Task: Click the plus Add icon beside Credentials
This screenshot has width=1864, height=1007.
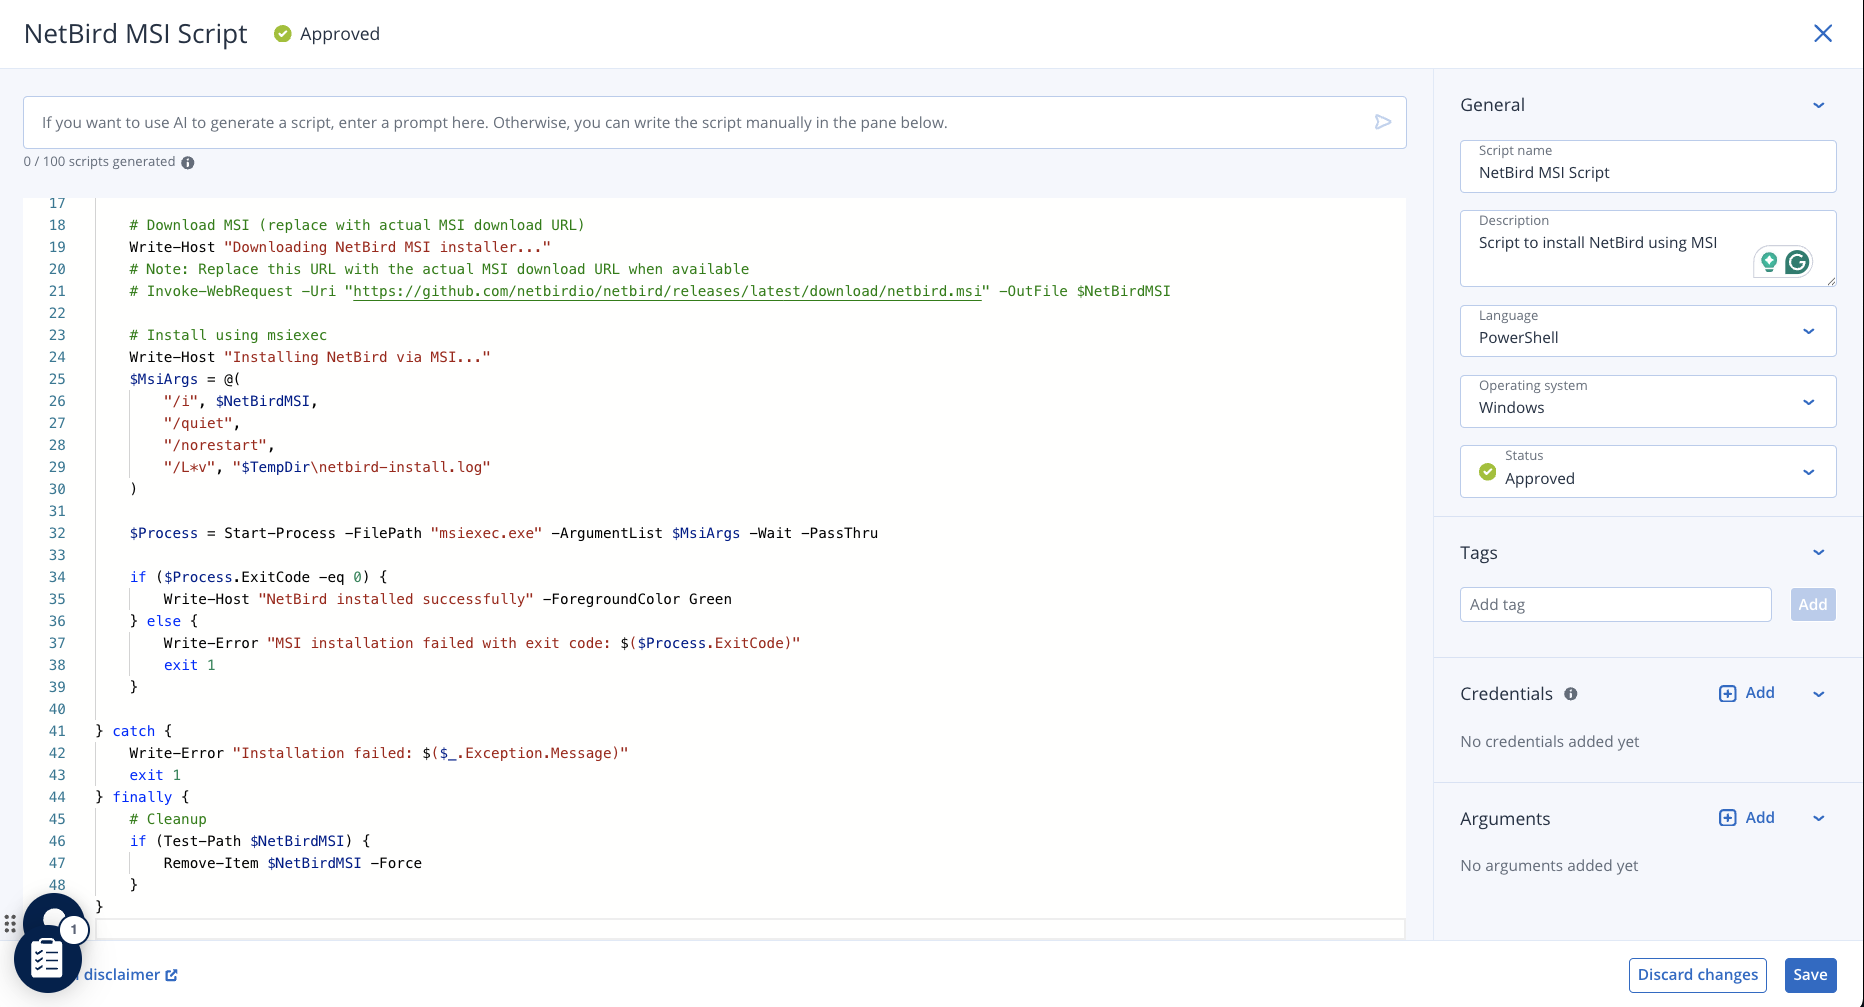Action: point(1727,693)
